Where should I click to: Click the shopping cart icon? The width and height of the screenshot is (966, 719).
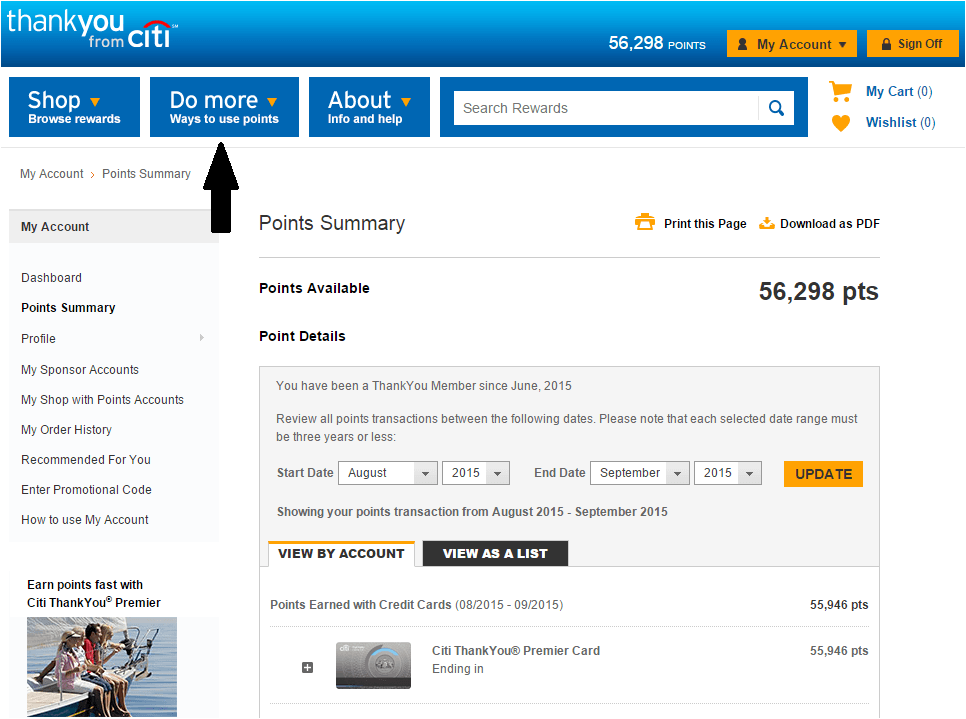pyautogui.click(x=841, y=91)
